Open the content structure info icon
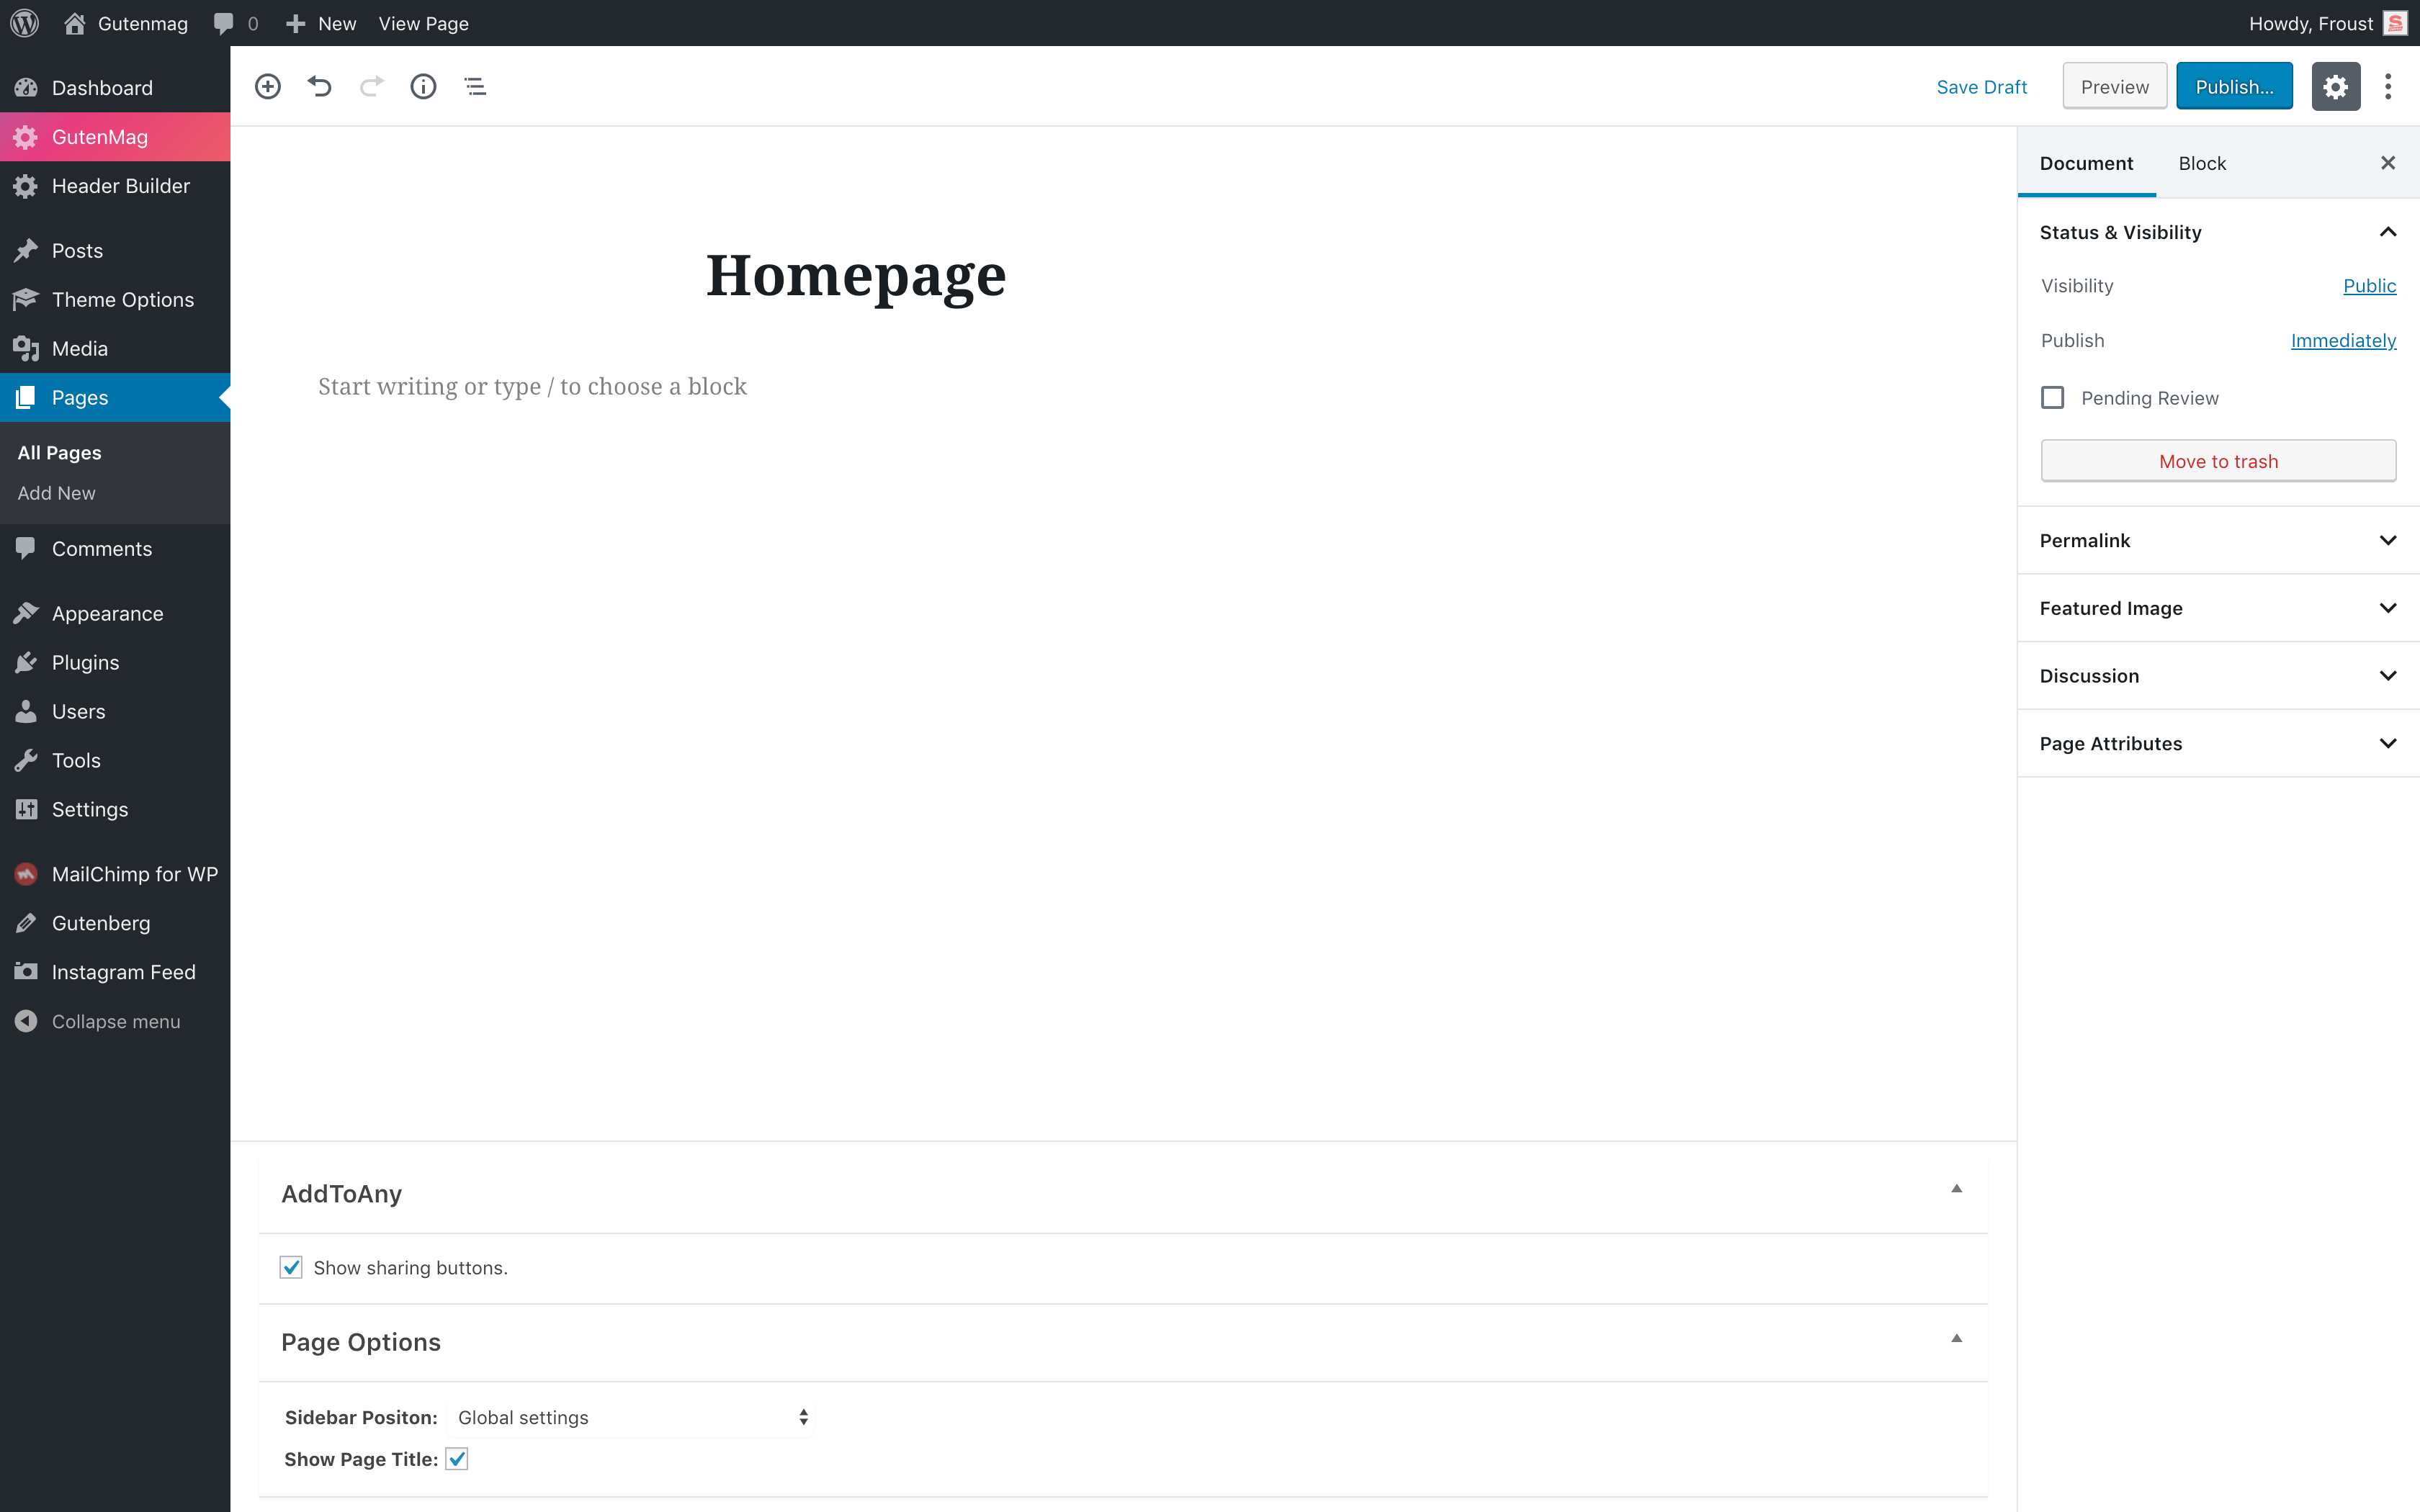2420x1512 pixels. coord(423,87)
